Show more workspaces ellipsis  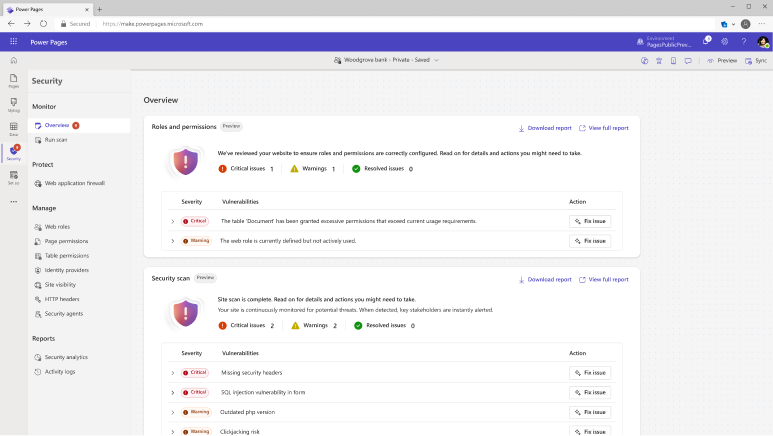(14, 201)
